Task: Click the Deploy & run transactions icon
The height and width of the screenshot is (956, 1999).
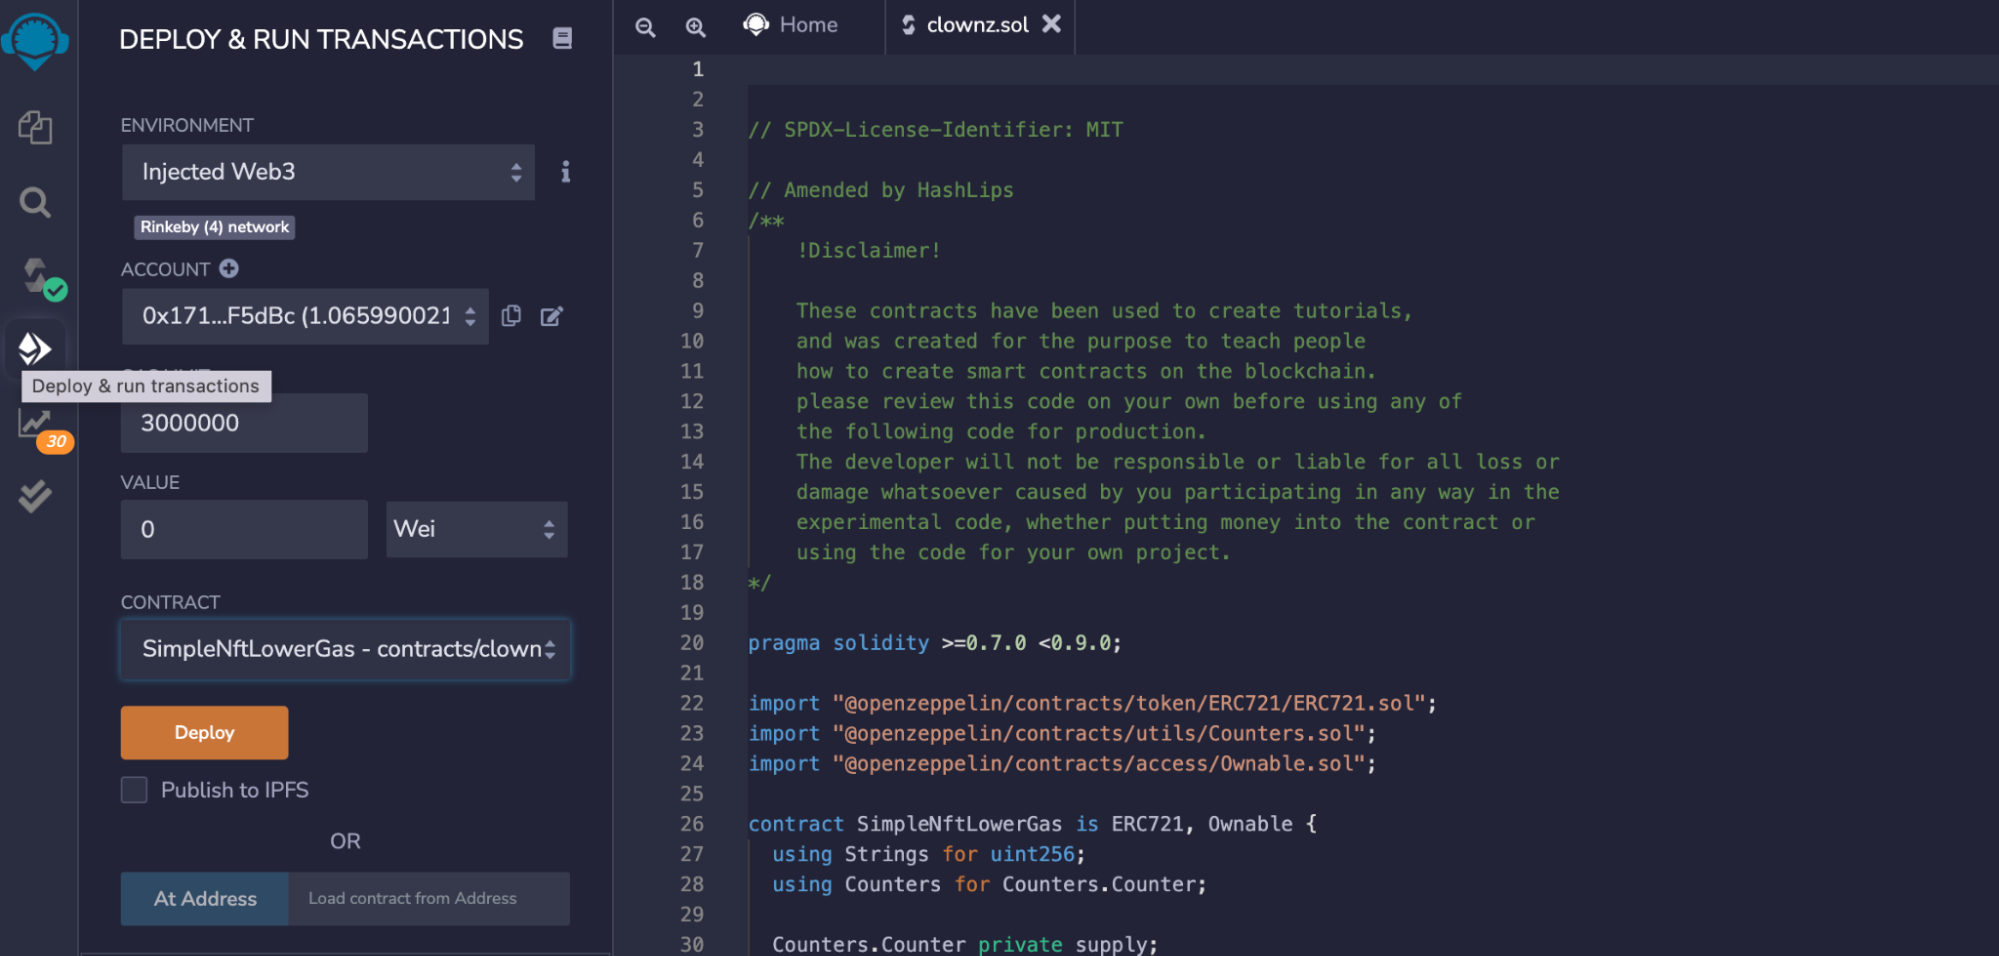Action: coord(35,348)
